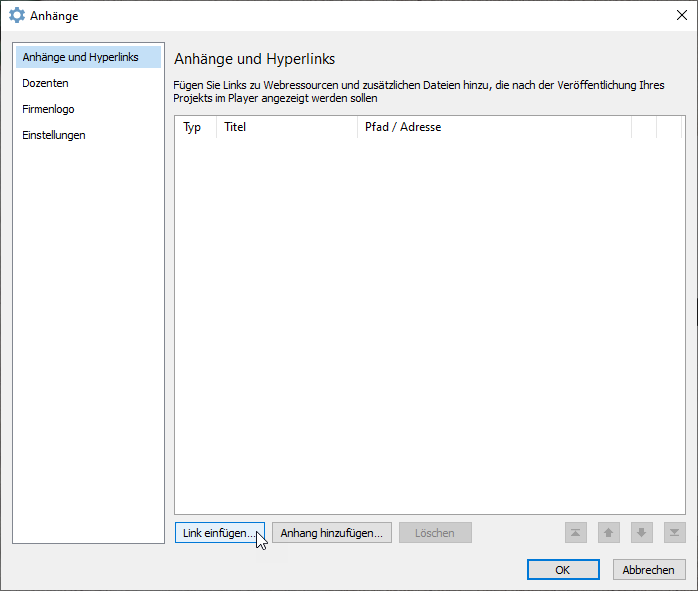Click the Anhänge und Hyperlinks heading text

tap(254, 59)
